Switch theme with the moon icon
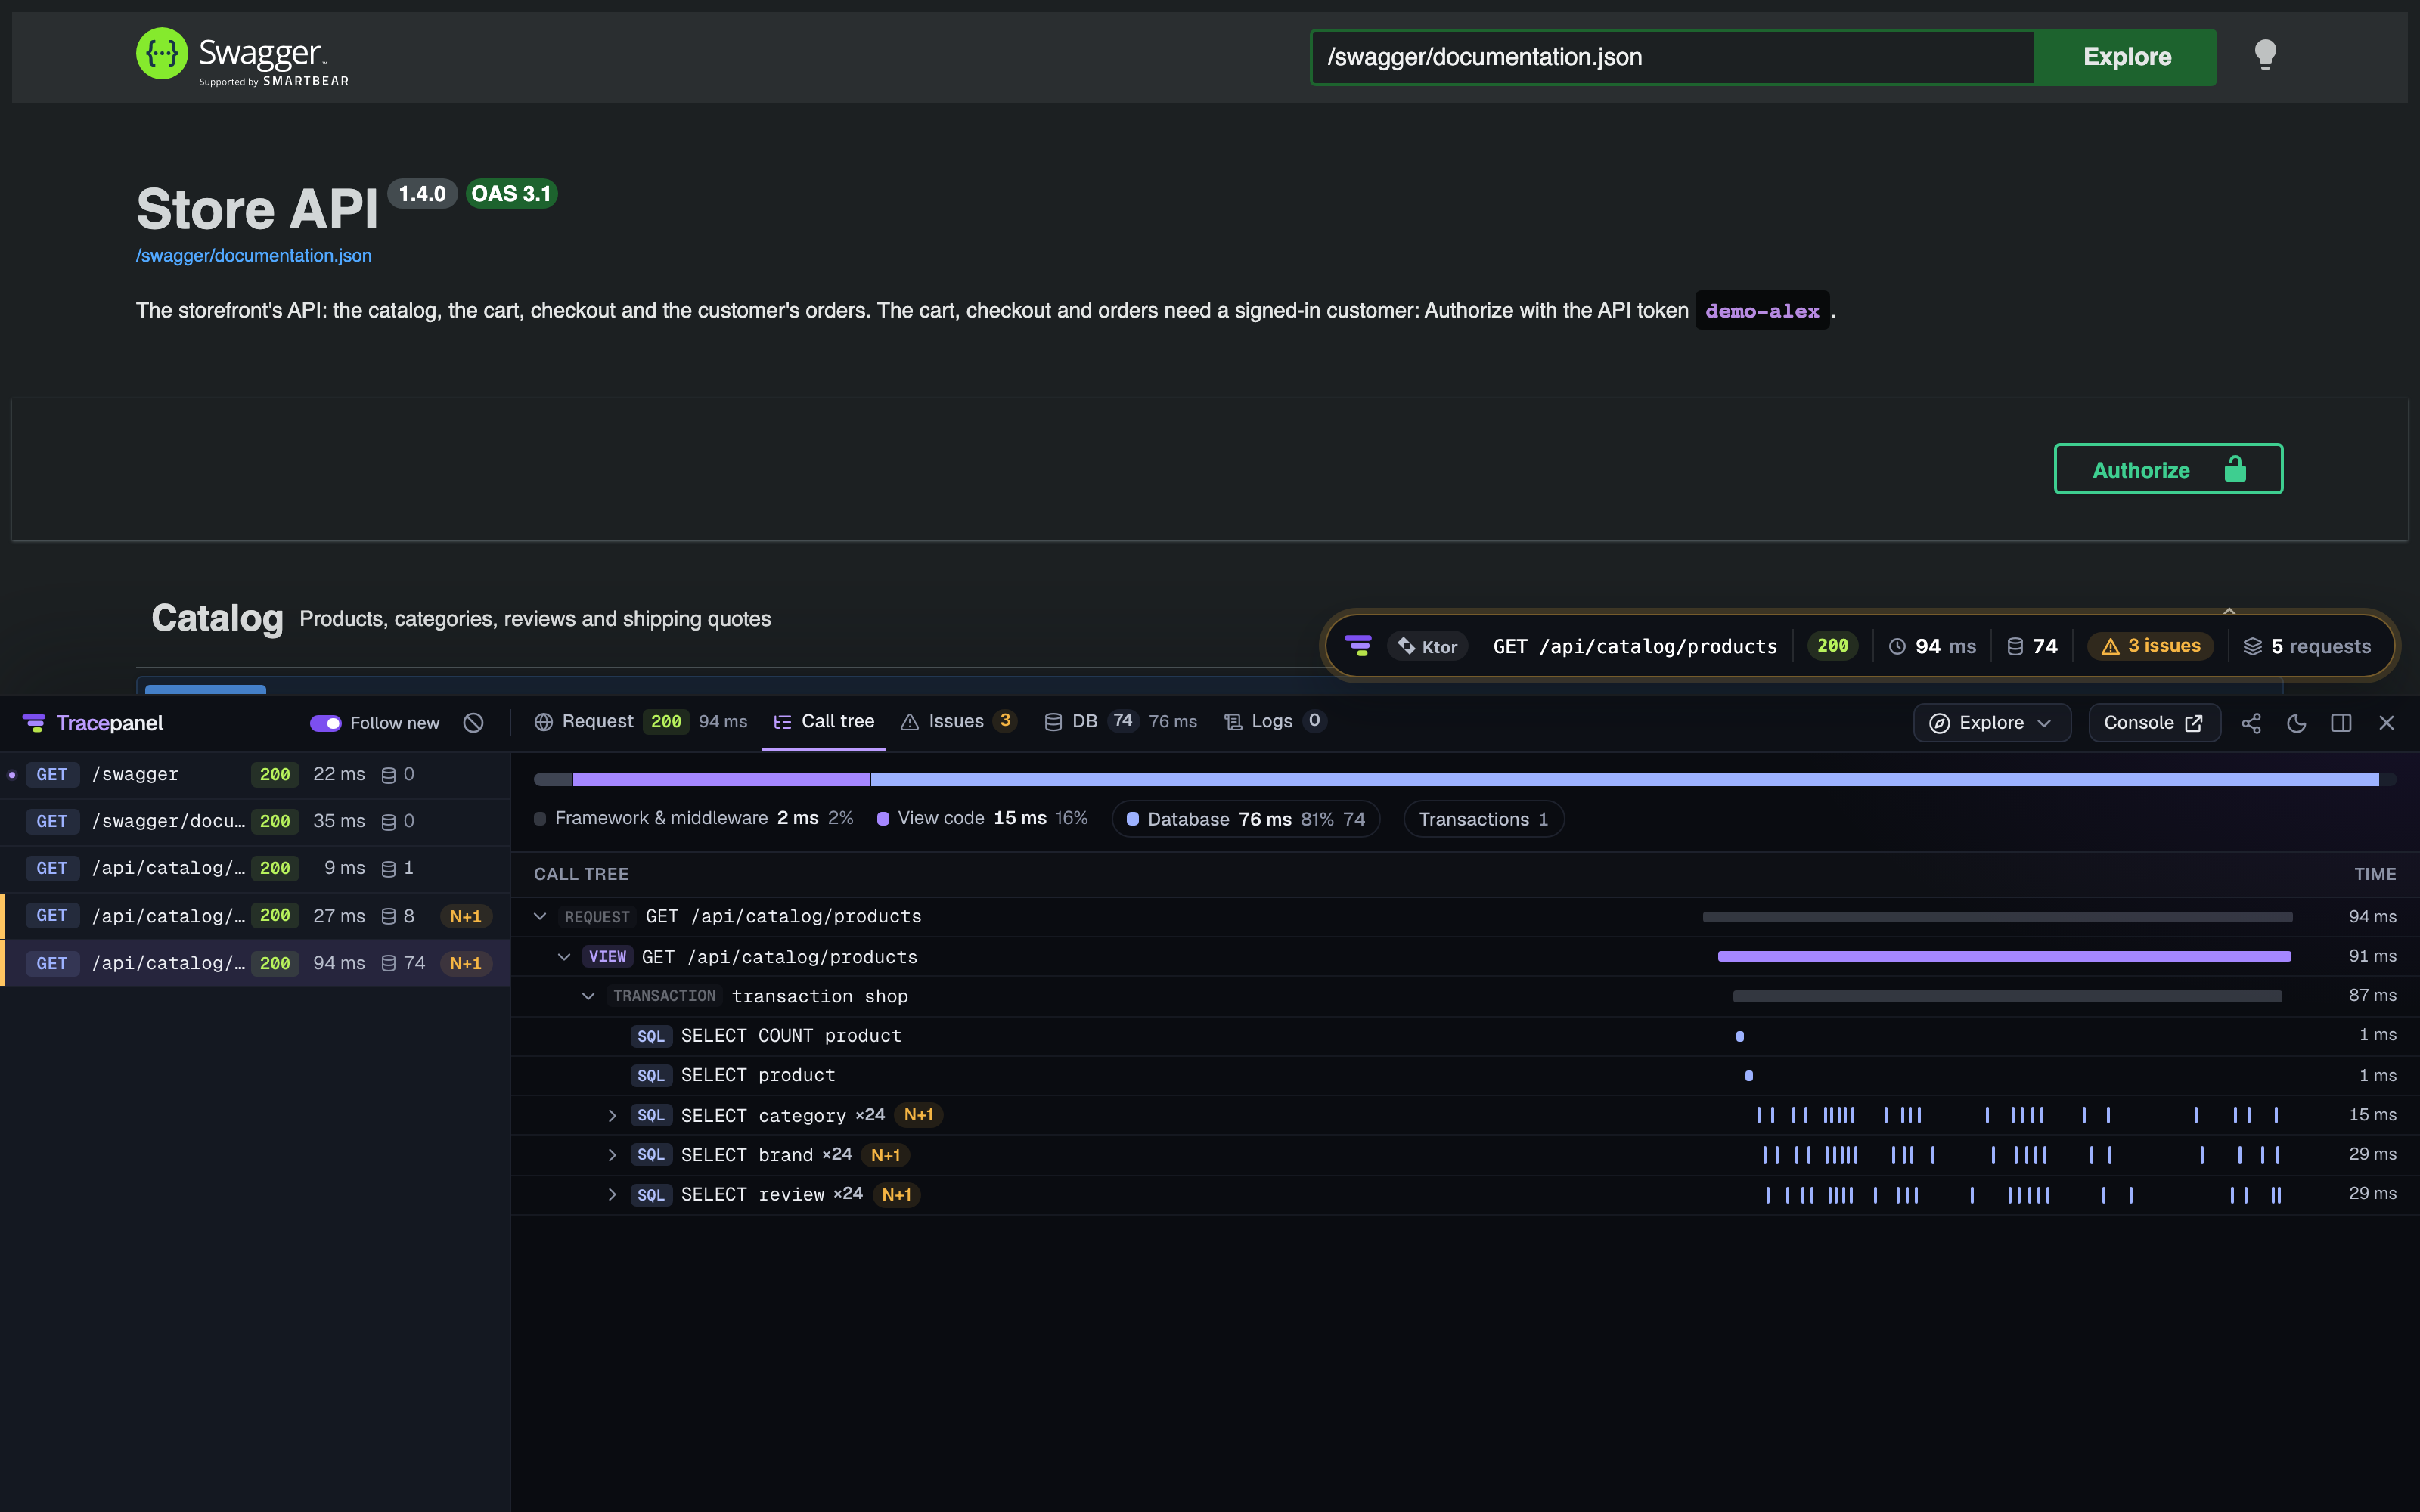The image size is (2420, 1512). pyautogui.click(x=2297, y=723)
